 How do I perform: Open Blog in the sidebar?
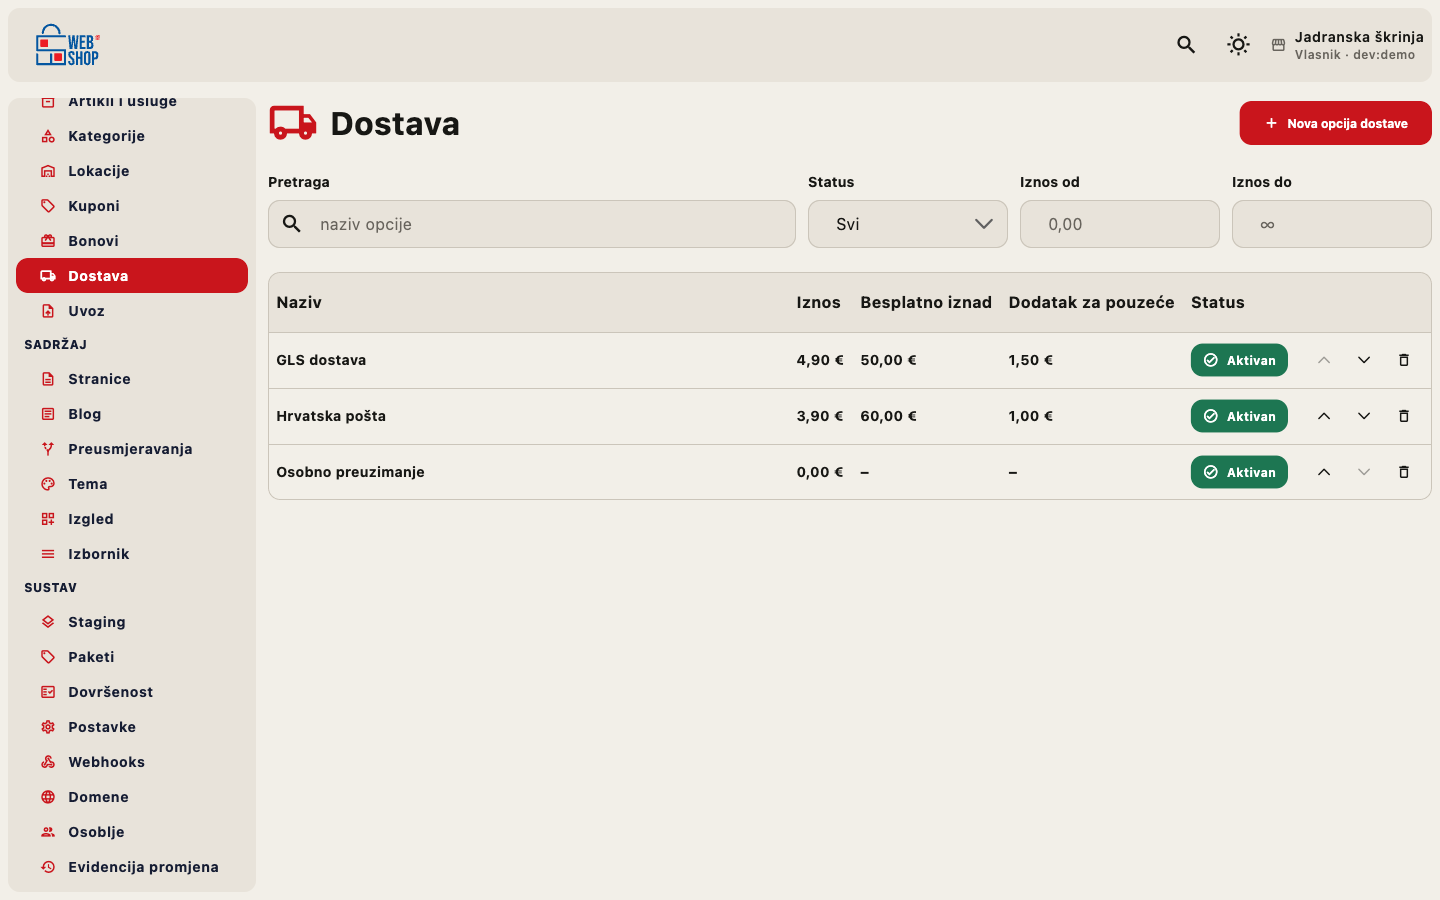pos(132,414)
